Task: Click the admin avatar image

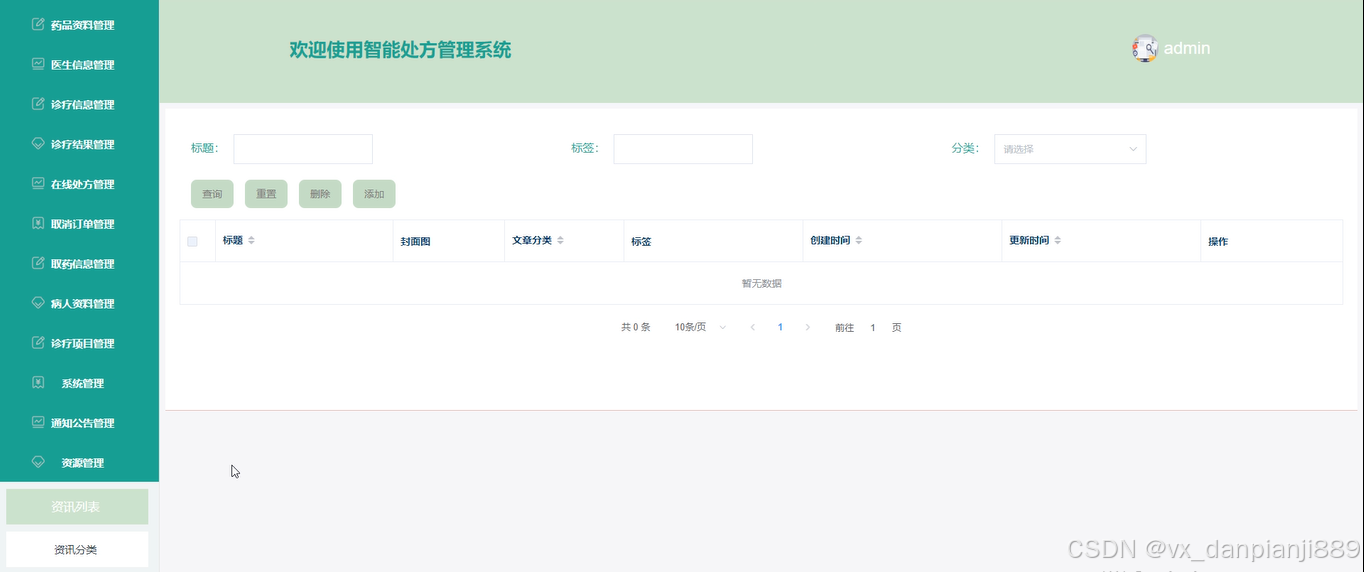Action: (1145, 48)
